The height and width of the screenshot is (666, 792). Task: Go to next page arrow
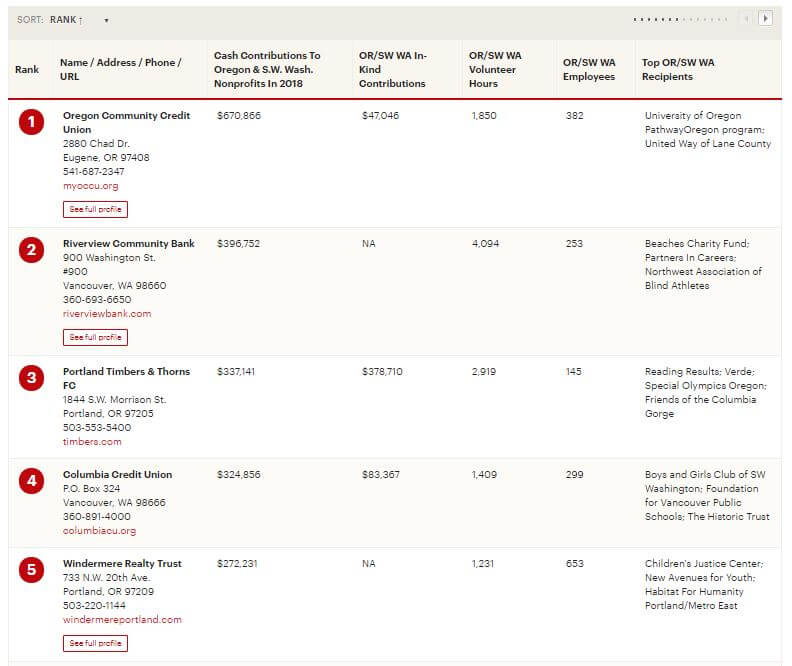[765, 19]
